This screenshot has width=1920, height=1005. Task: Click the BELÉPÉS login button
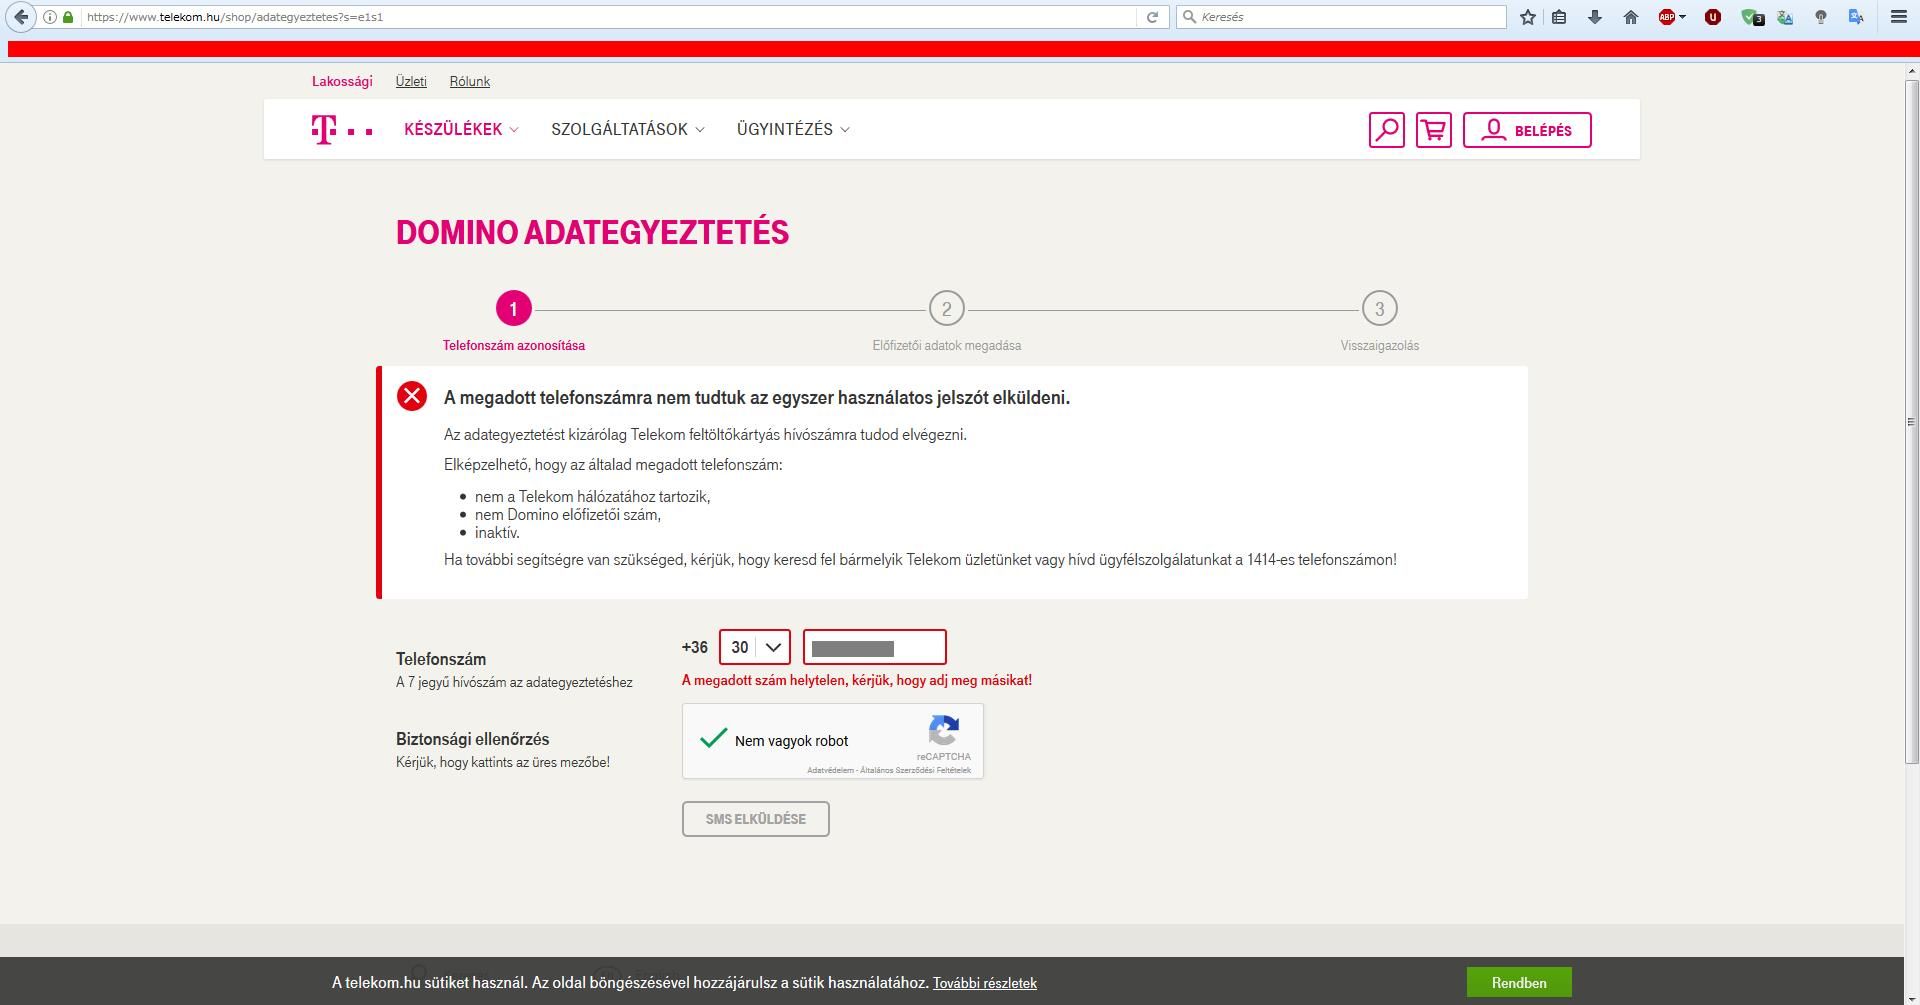(x=1527, y=130)
